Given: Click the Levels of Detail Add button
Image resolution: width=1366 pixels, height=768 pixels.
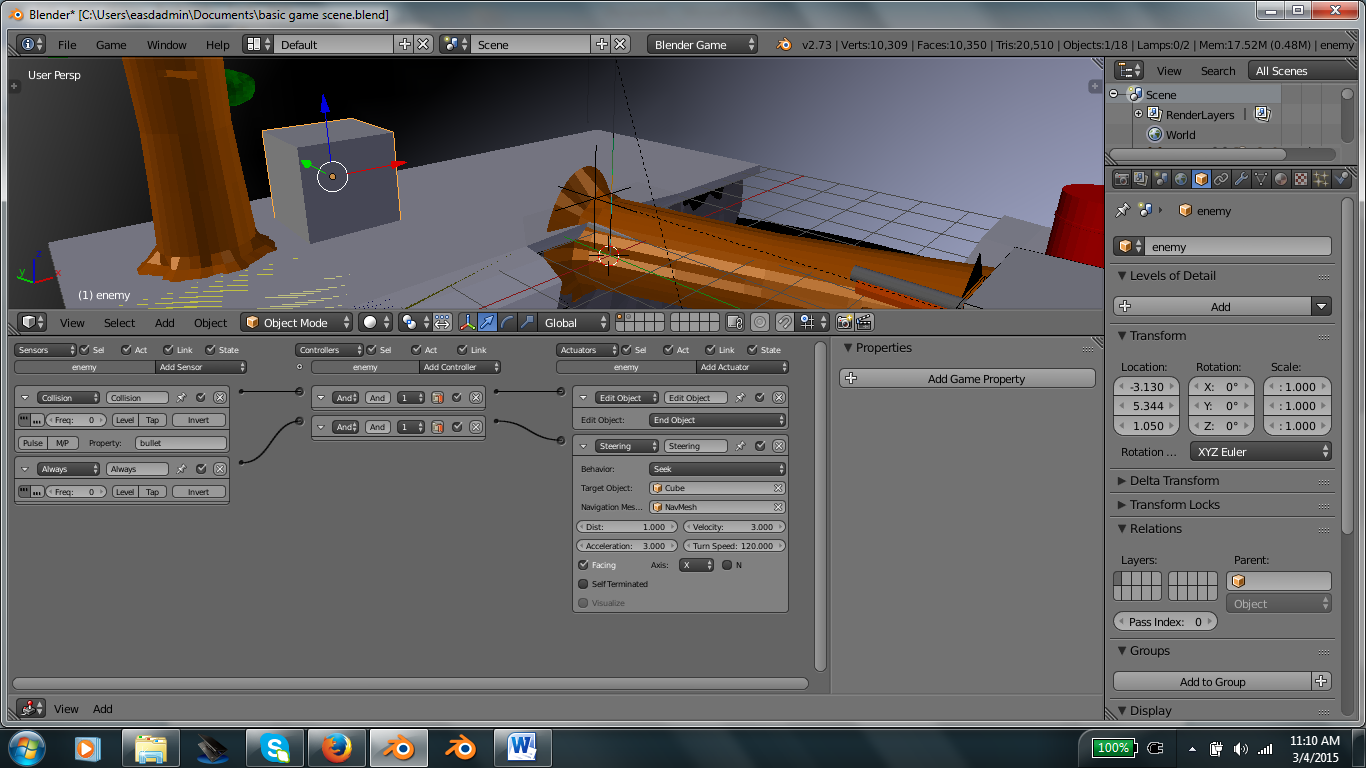Looking at the screenshot, I should tap(1212, 307).
